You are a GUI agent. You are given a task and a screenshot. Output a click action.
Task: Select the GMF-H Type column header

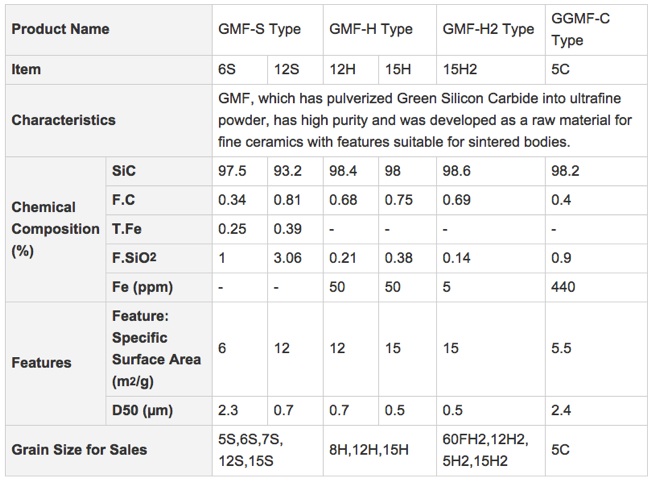click(x=379, y=29)
